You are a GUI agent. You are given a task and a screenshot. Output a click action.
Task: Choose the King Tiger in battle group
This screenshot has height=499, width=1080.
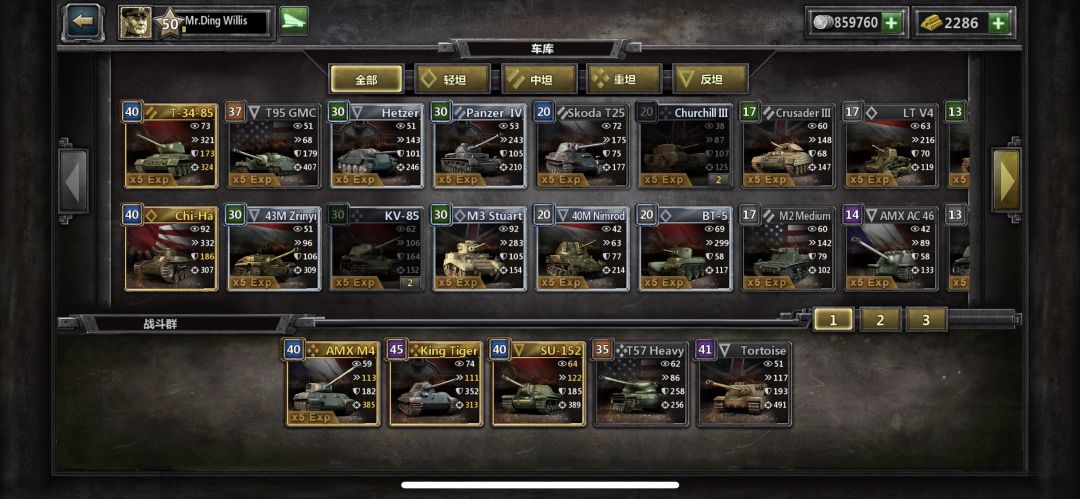435,384
